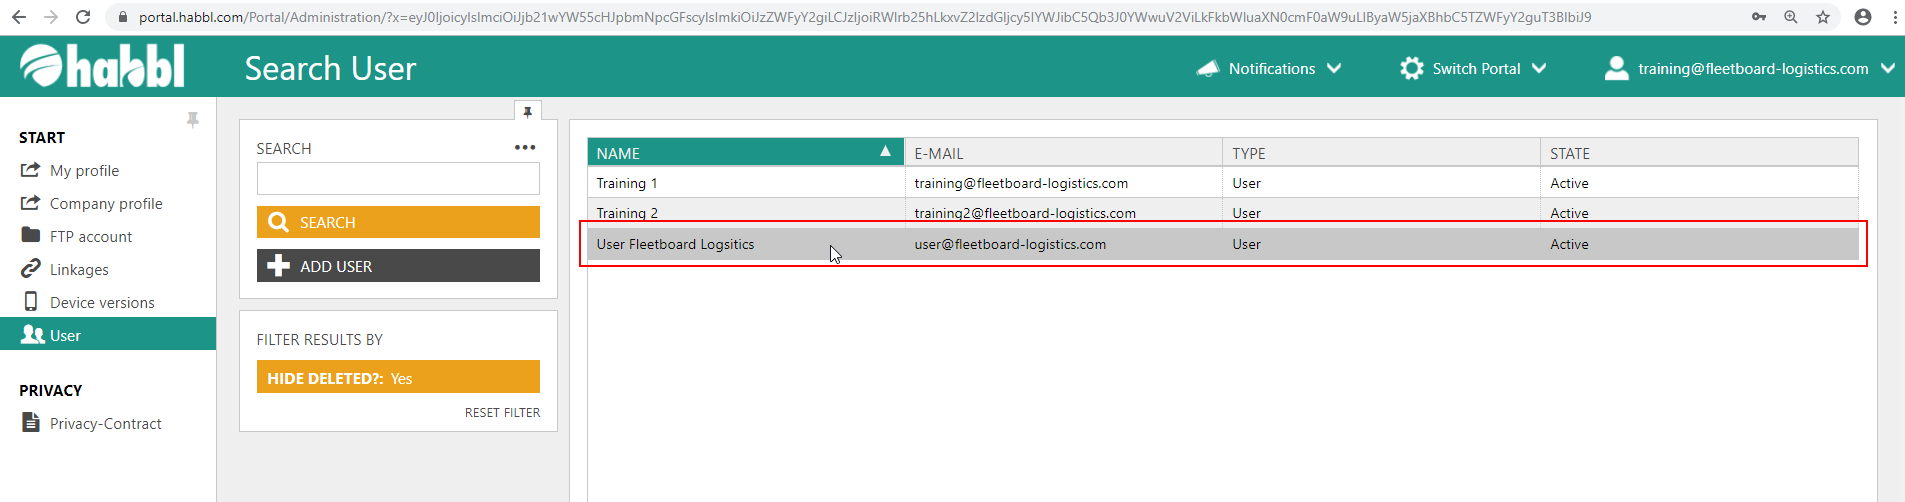This screenshot has width=1905, height=502.
Task: Expand the training account user menu
Action: tap(1750, 68)
